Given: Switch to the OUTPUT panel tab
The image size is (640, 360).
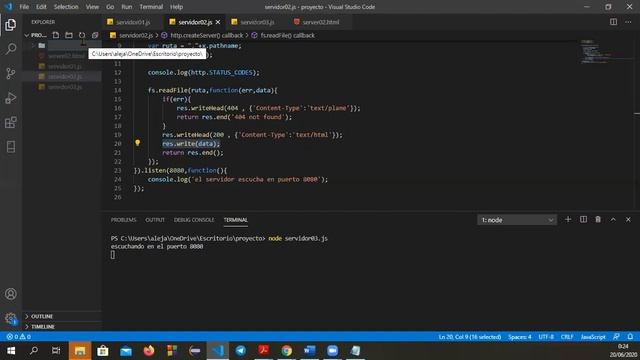Looking at the screenshot, I should click(155, 220).
